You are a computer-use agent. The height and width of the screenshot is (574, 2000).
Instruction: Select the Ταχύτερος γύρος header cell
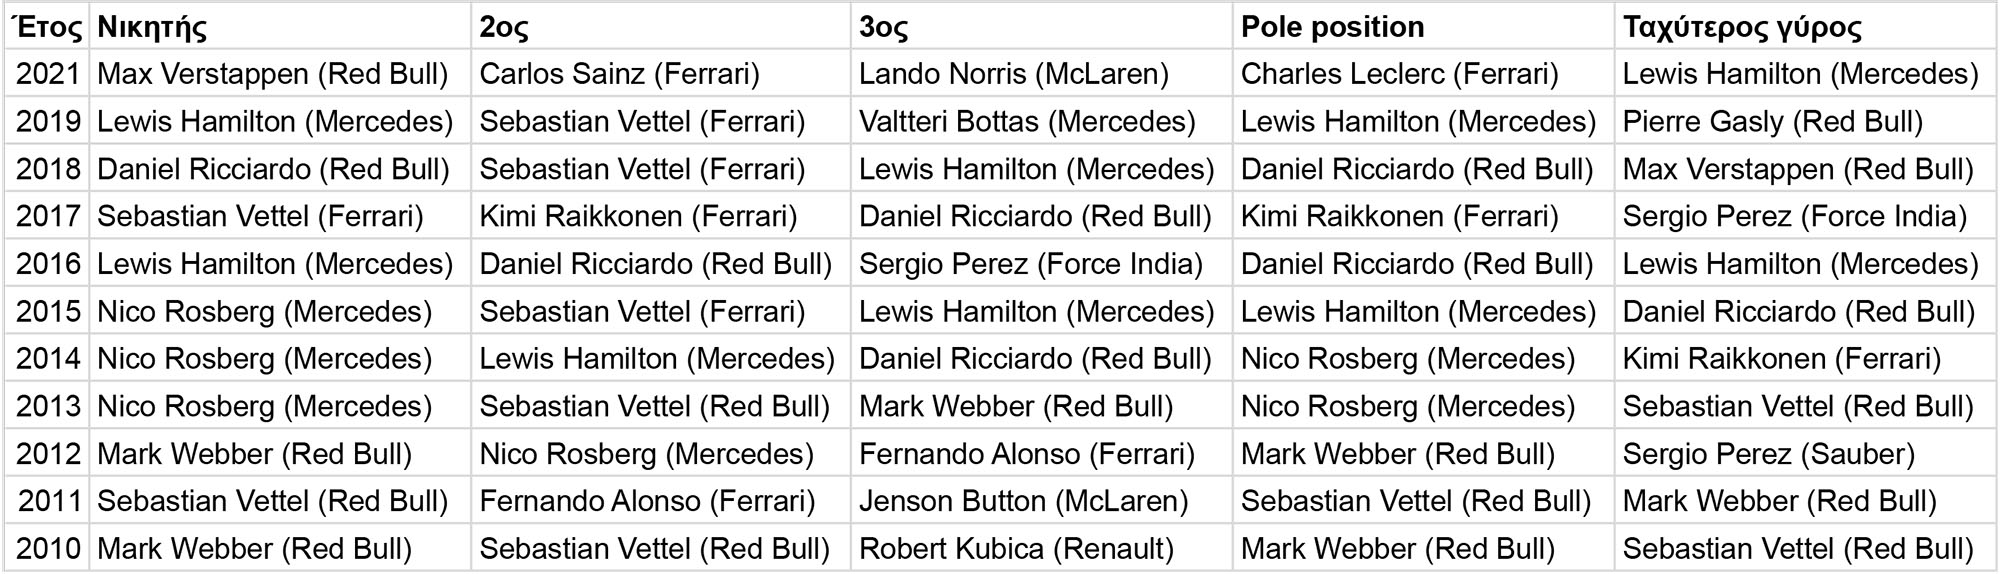[1805, 27]
